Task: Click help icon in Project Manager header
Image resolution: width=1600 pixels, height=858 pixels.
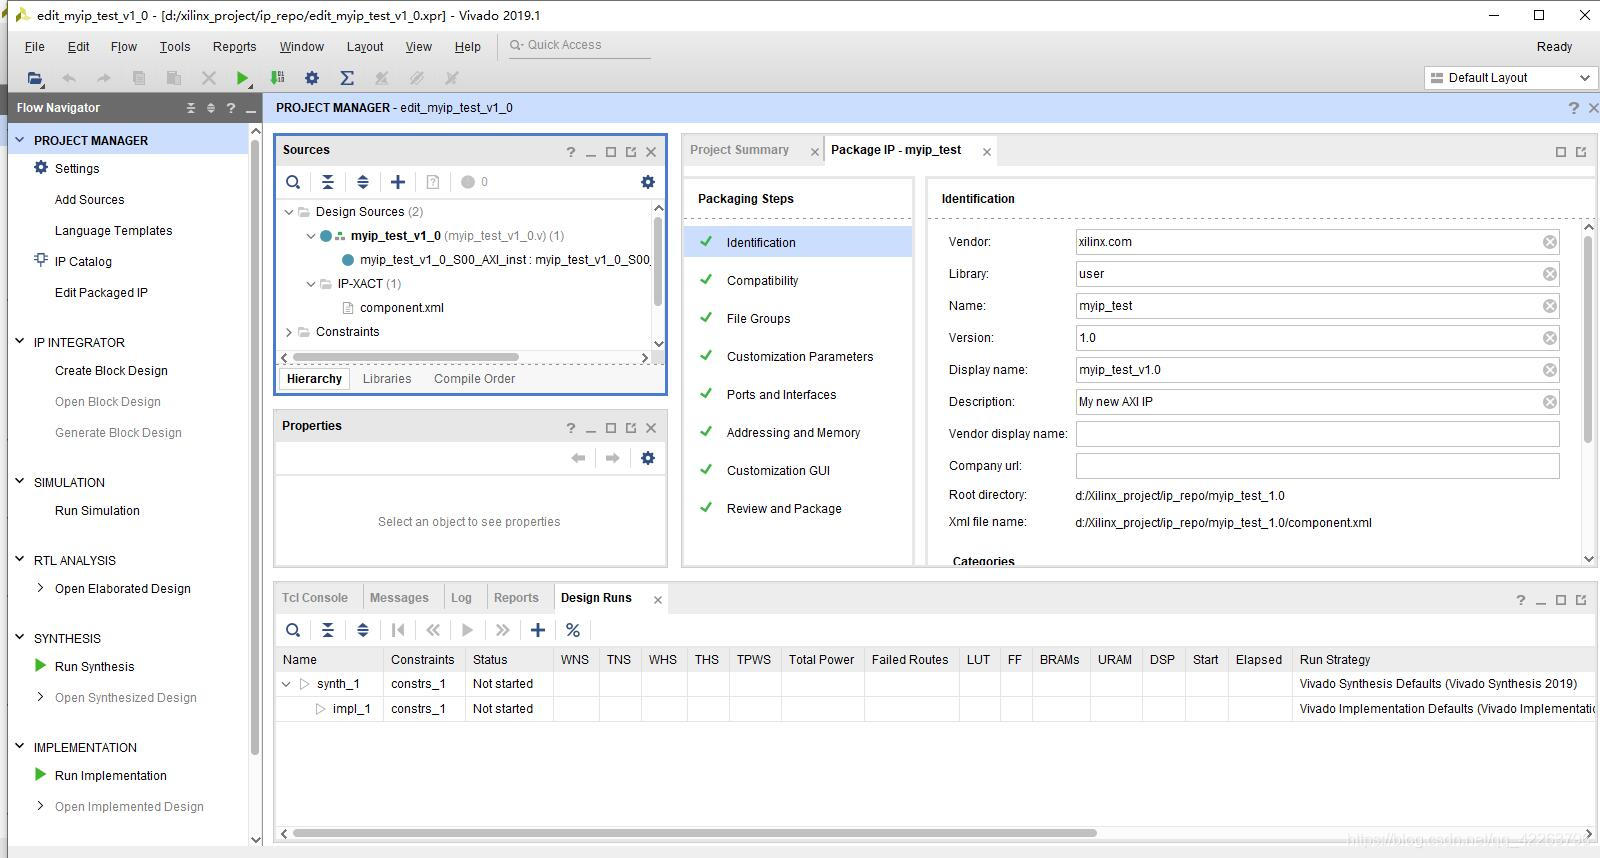Action: point(1574,108)
